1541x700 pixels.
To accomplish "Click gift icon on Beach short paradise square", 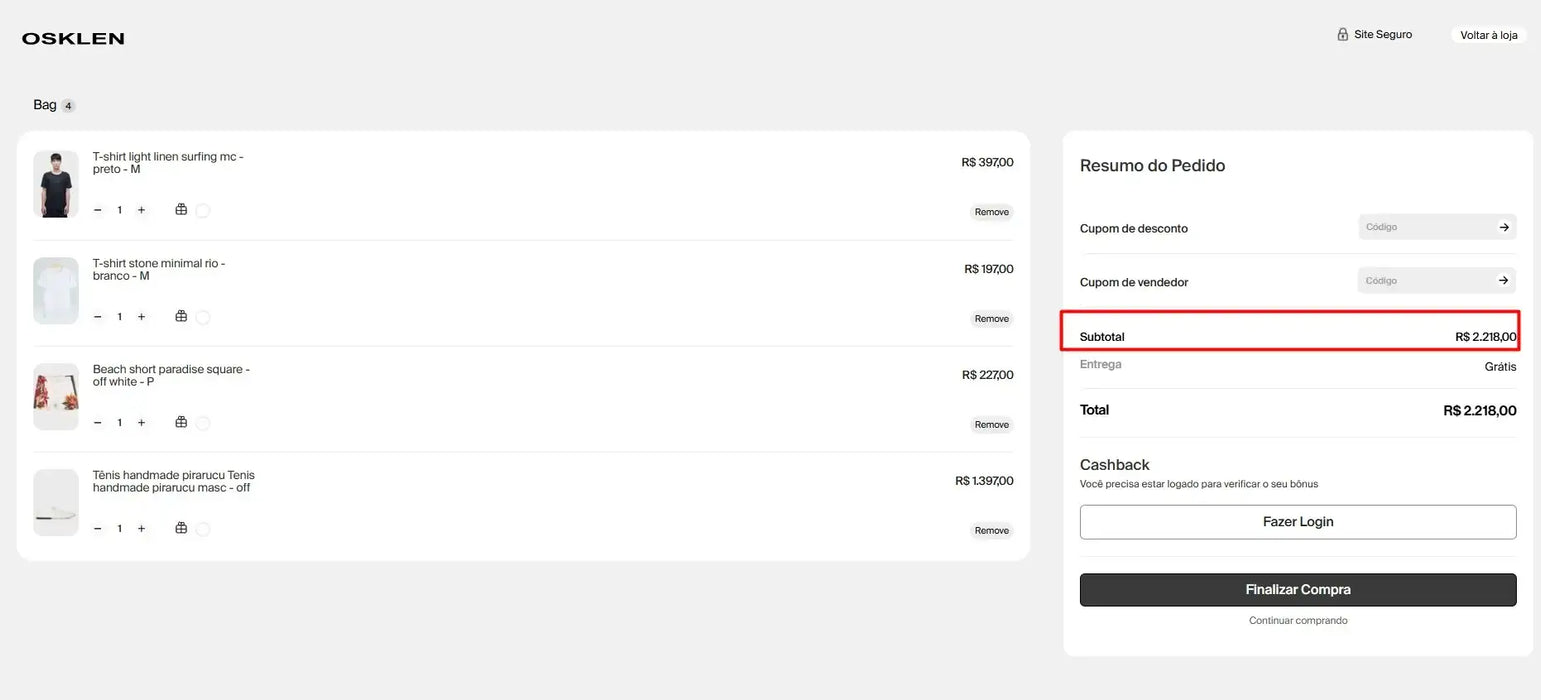I will point(181,422).
